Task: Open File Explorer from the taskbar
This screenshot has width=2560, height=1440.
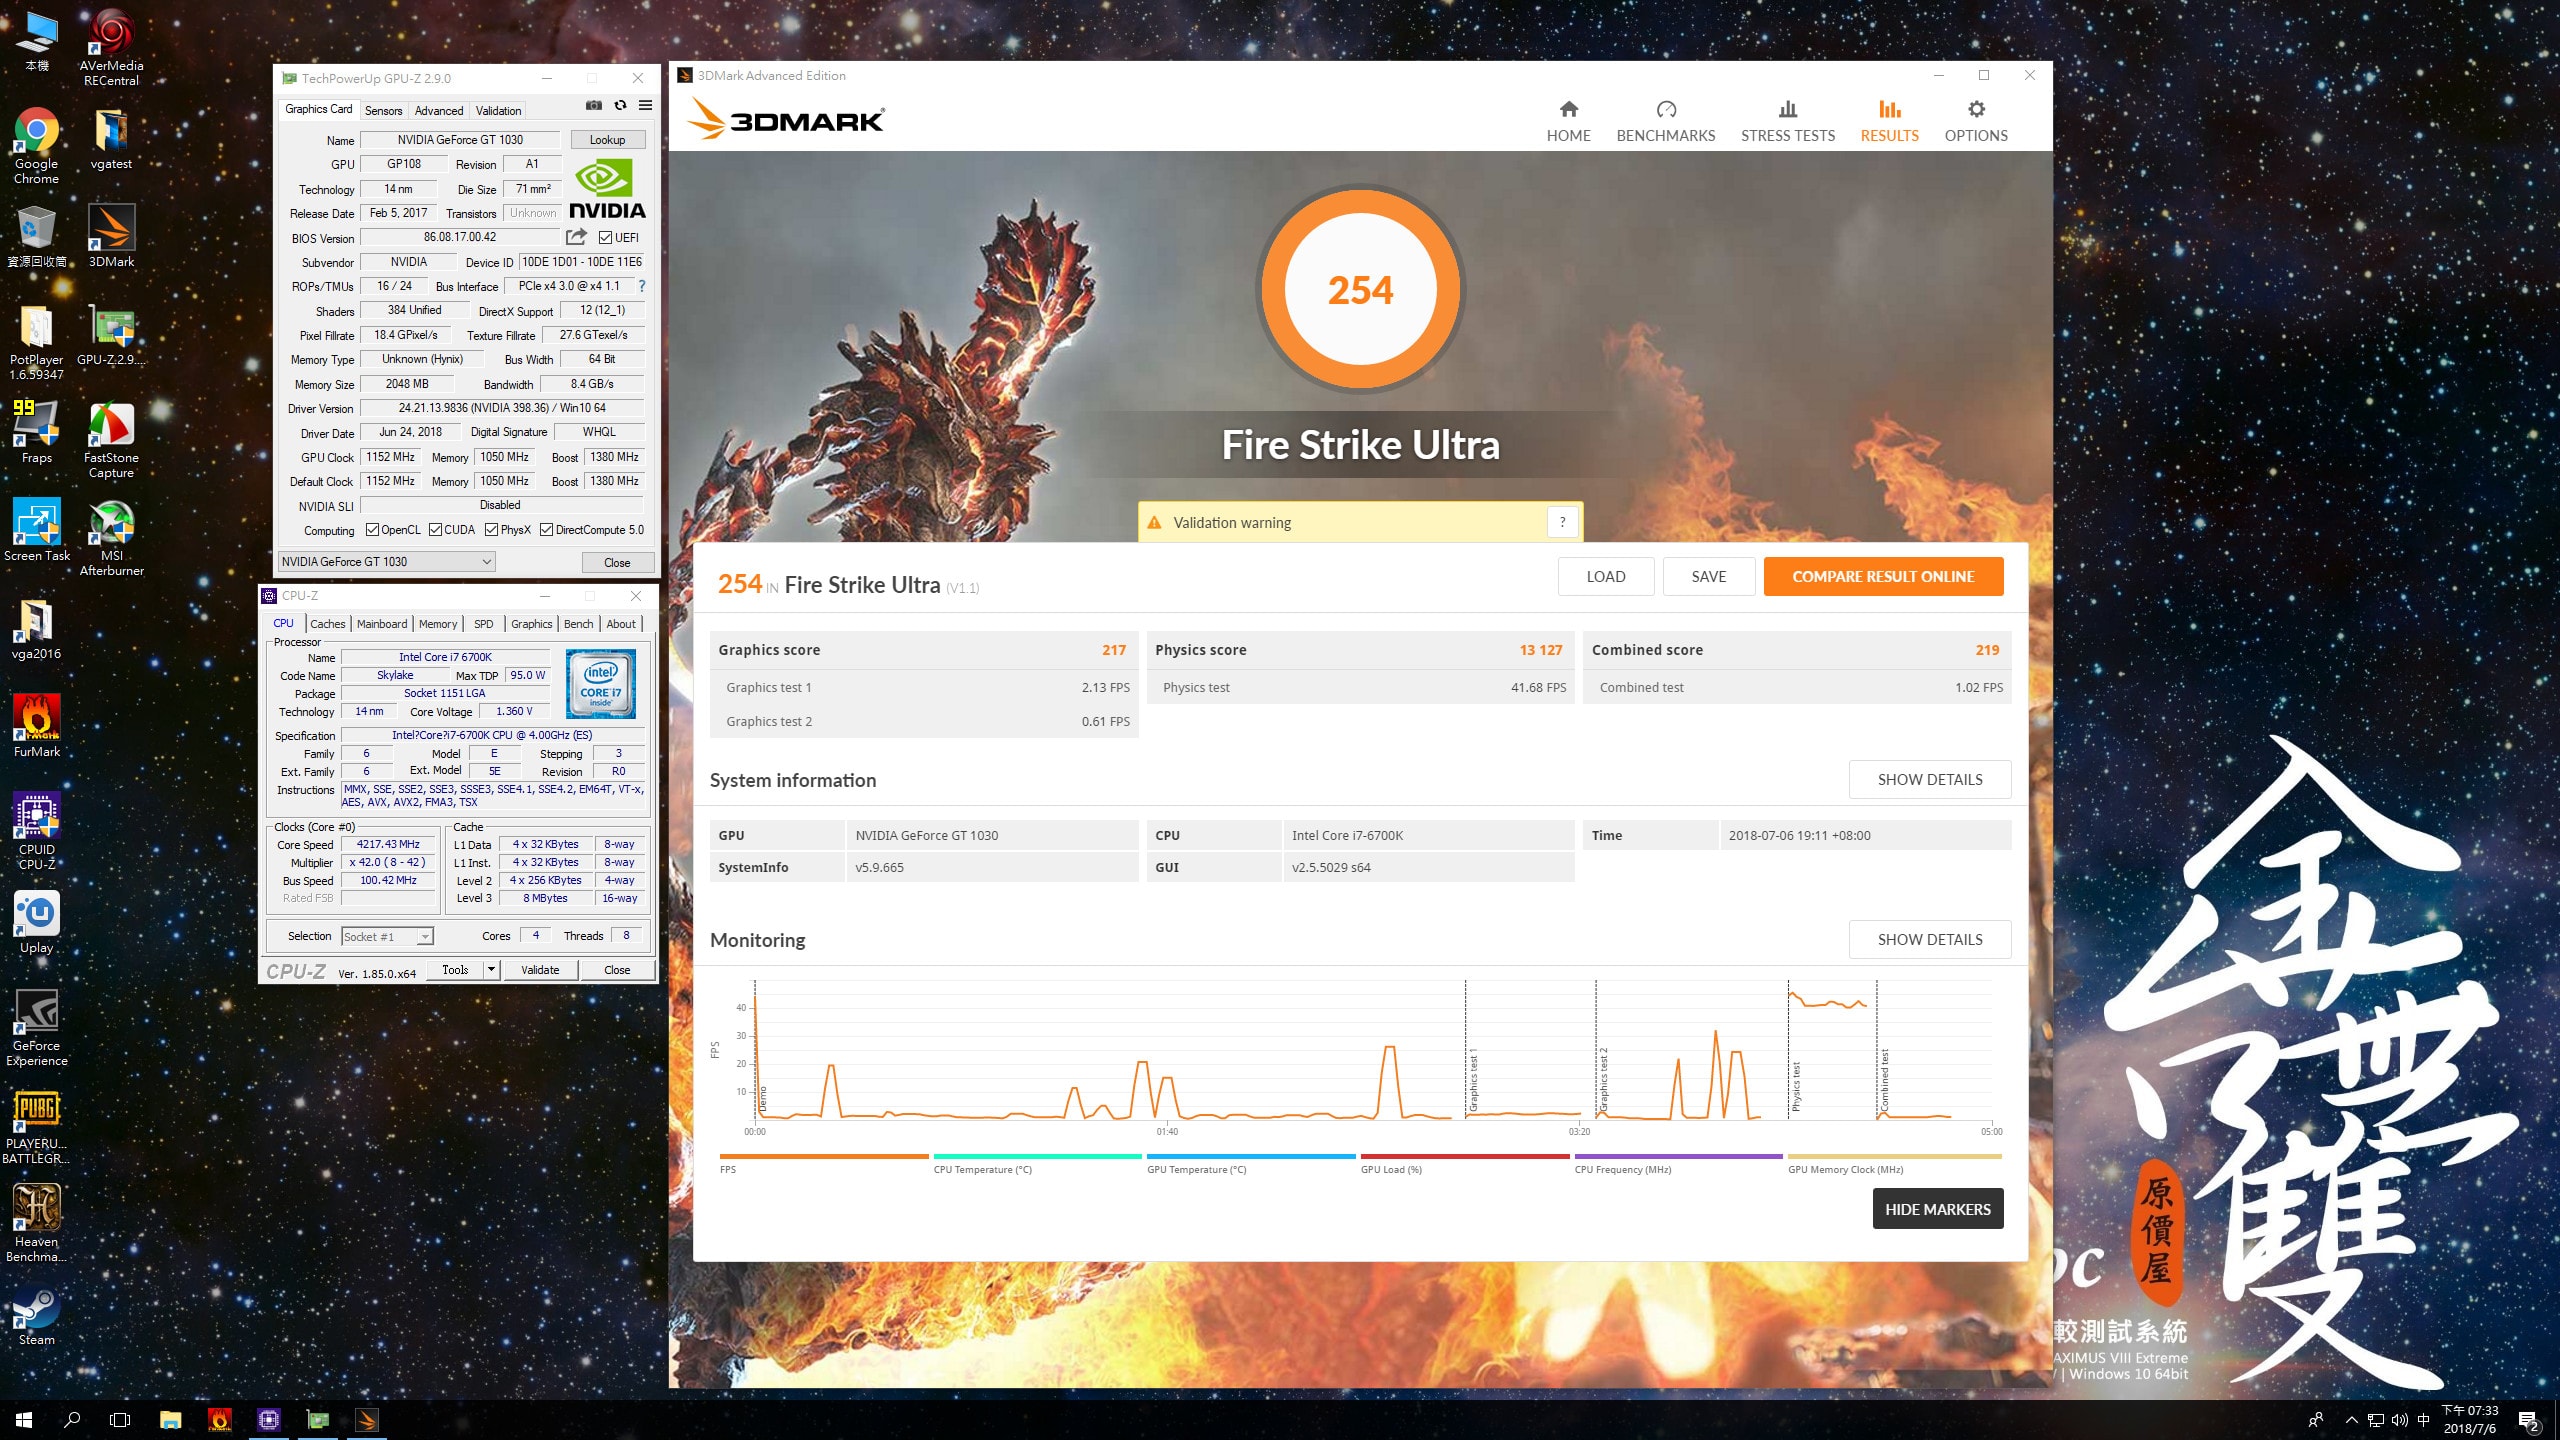Action: [x=170, y=1420]
